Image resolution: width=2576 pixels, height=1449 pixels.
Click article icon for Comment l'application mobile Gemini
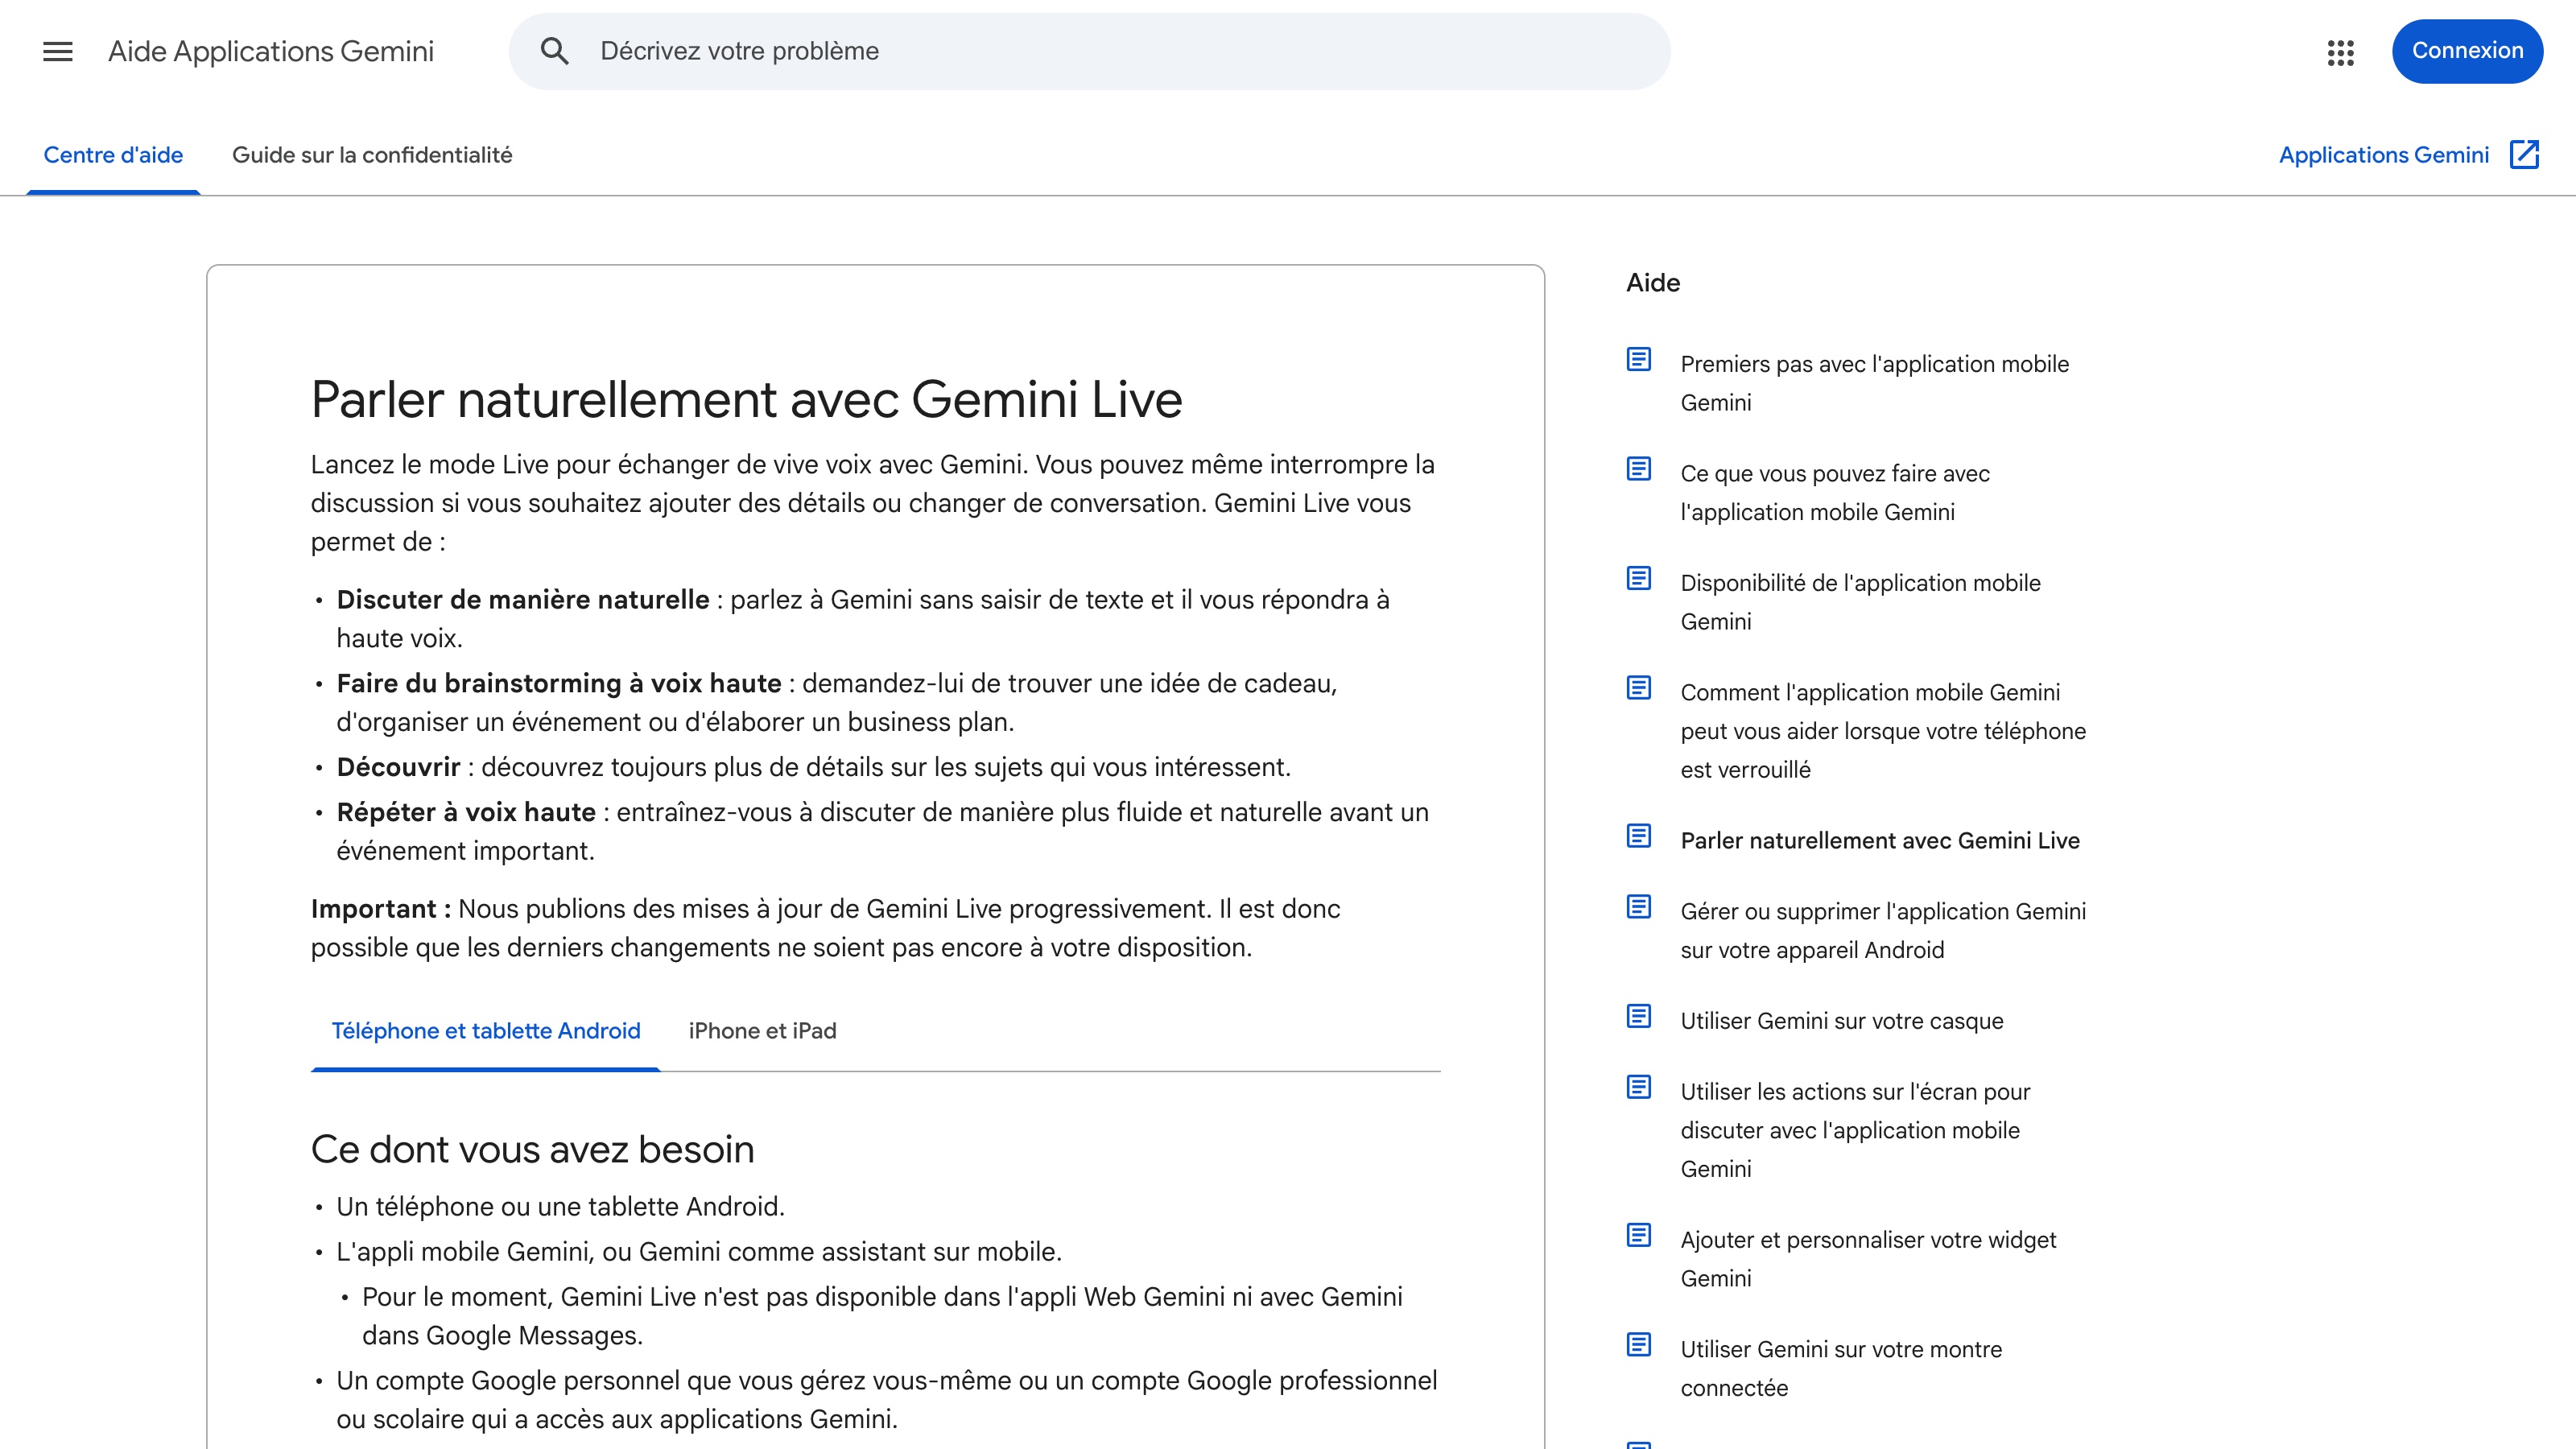click(x=1638, y=687)
